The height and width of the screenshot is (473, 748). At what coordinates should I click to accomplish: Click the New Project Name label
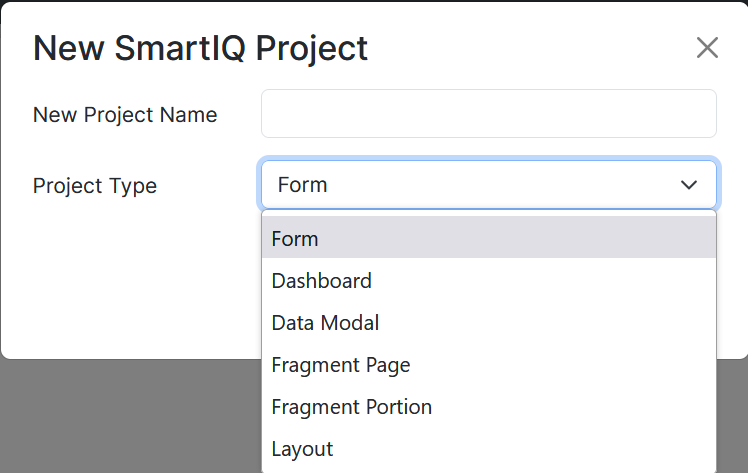coord(125,114)
